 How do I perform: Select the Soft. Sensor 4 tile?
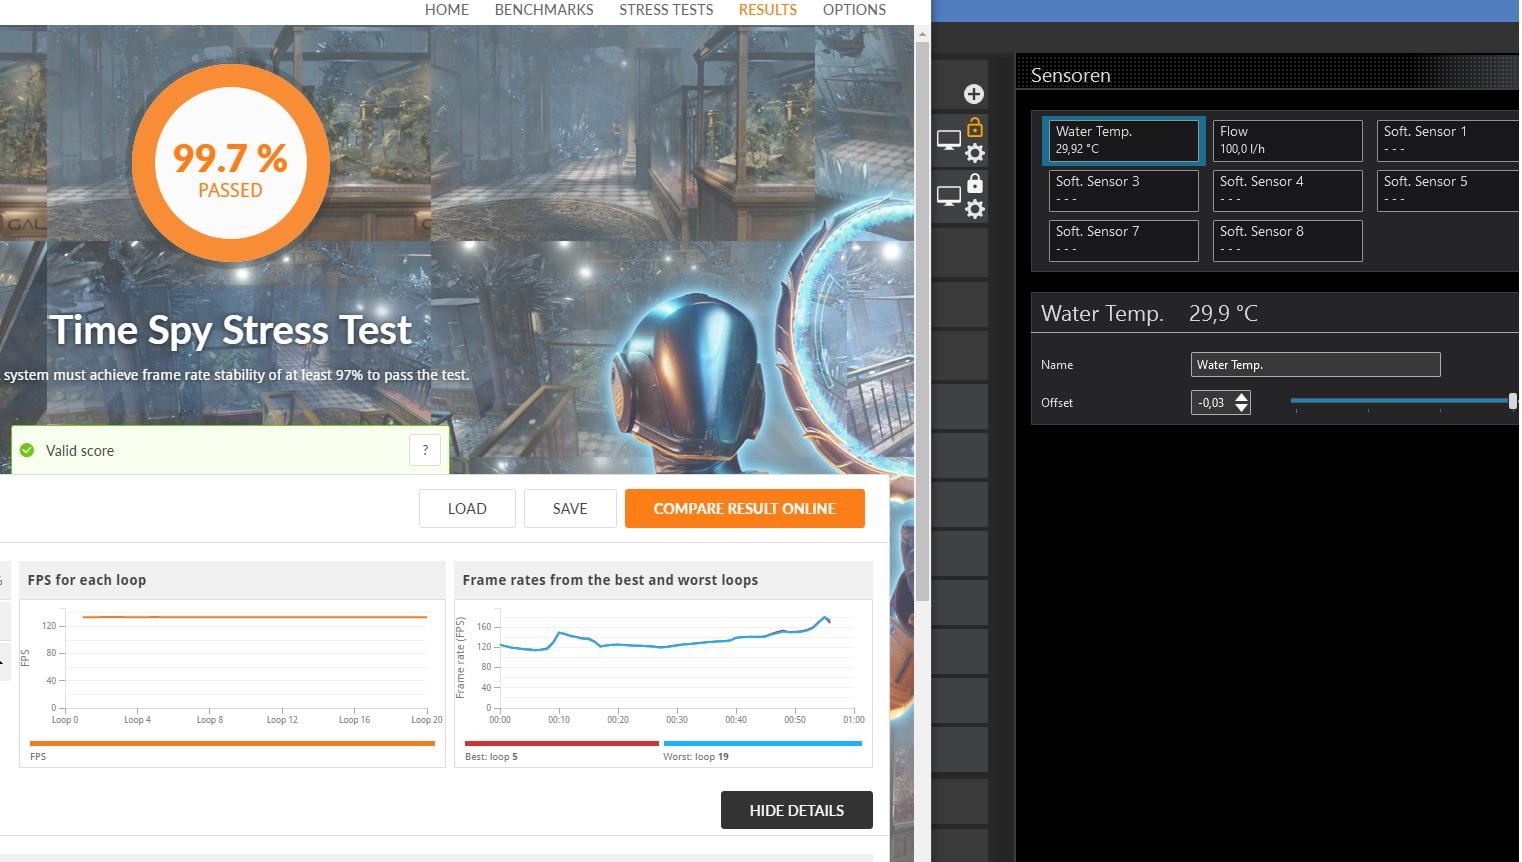[1288, 191]
